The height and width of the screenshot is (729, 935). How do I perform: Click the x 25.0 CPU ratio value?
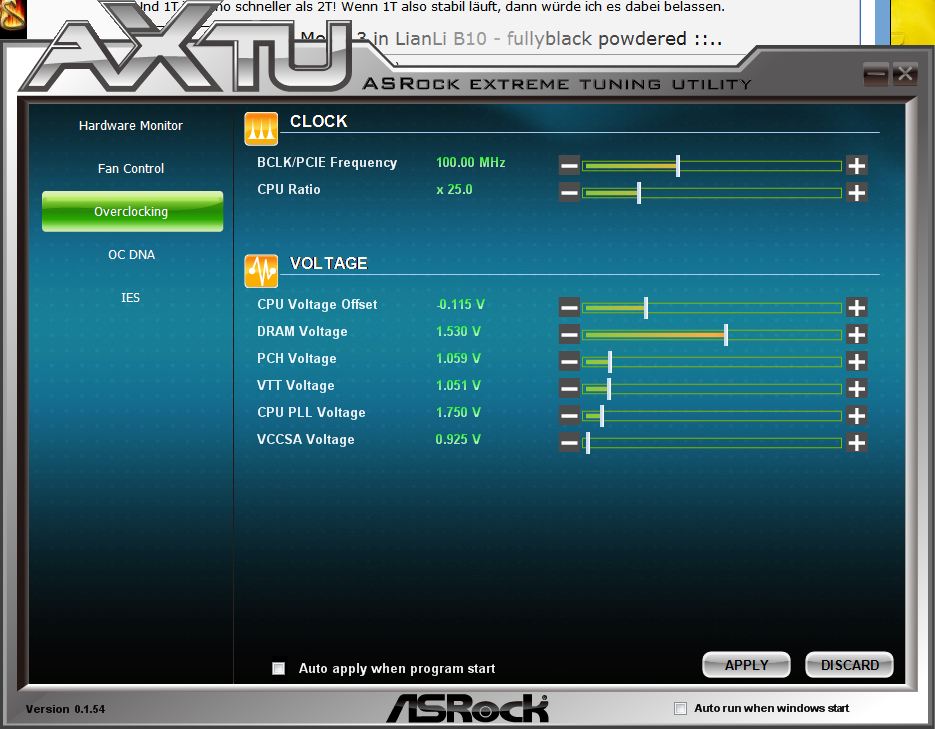click(454, 190)
